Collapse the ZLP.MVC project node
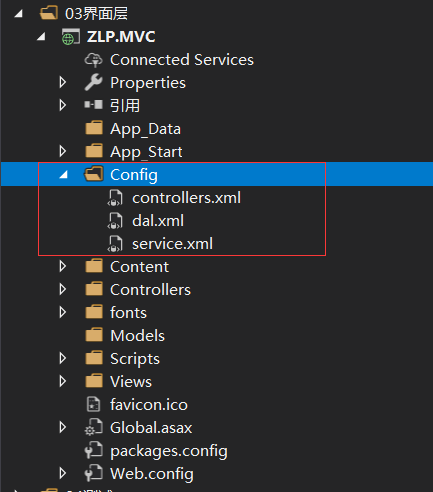This screenshot has width=433, height=492. click(x=41, y=37)
